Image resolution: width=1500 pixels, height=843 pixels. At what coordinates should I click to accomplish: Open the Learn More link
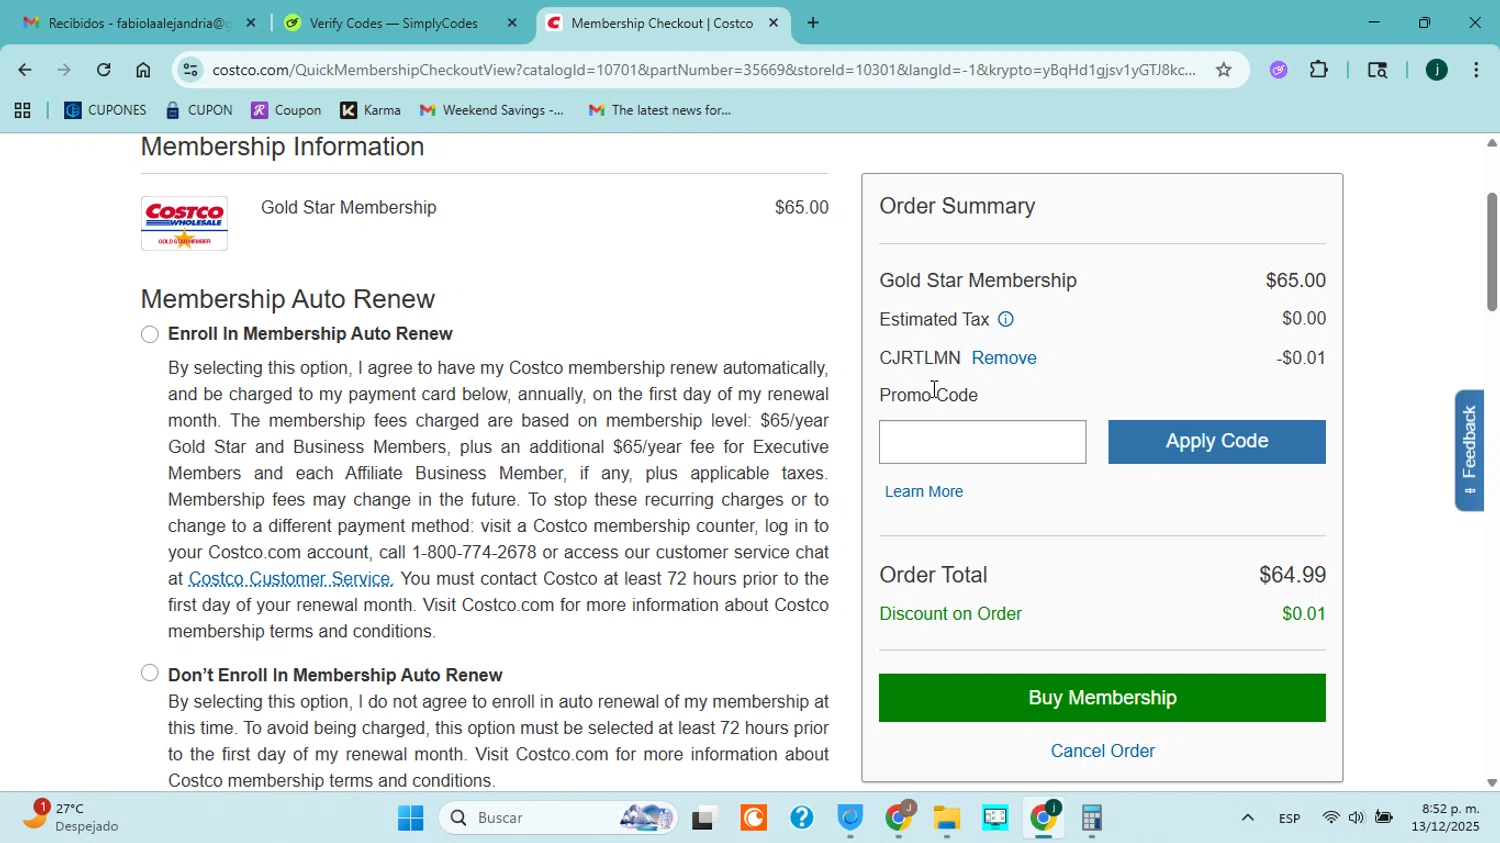point(924,492)
